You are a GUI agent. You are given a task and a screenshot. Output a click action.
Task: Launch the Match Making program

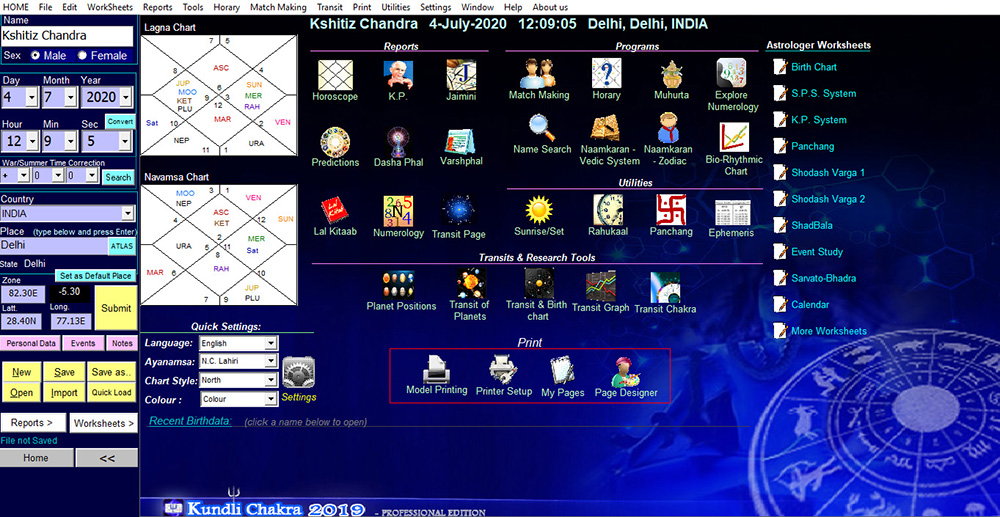tap(538, 74)
